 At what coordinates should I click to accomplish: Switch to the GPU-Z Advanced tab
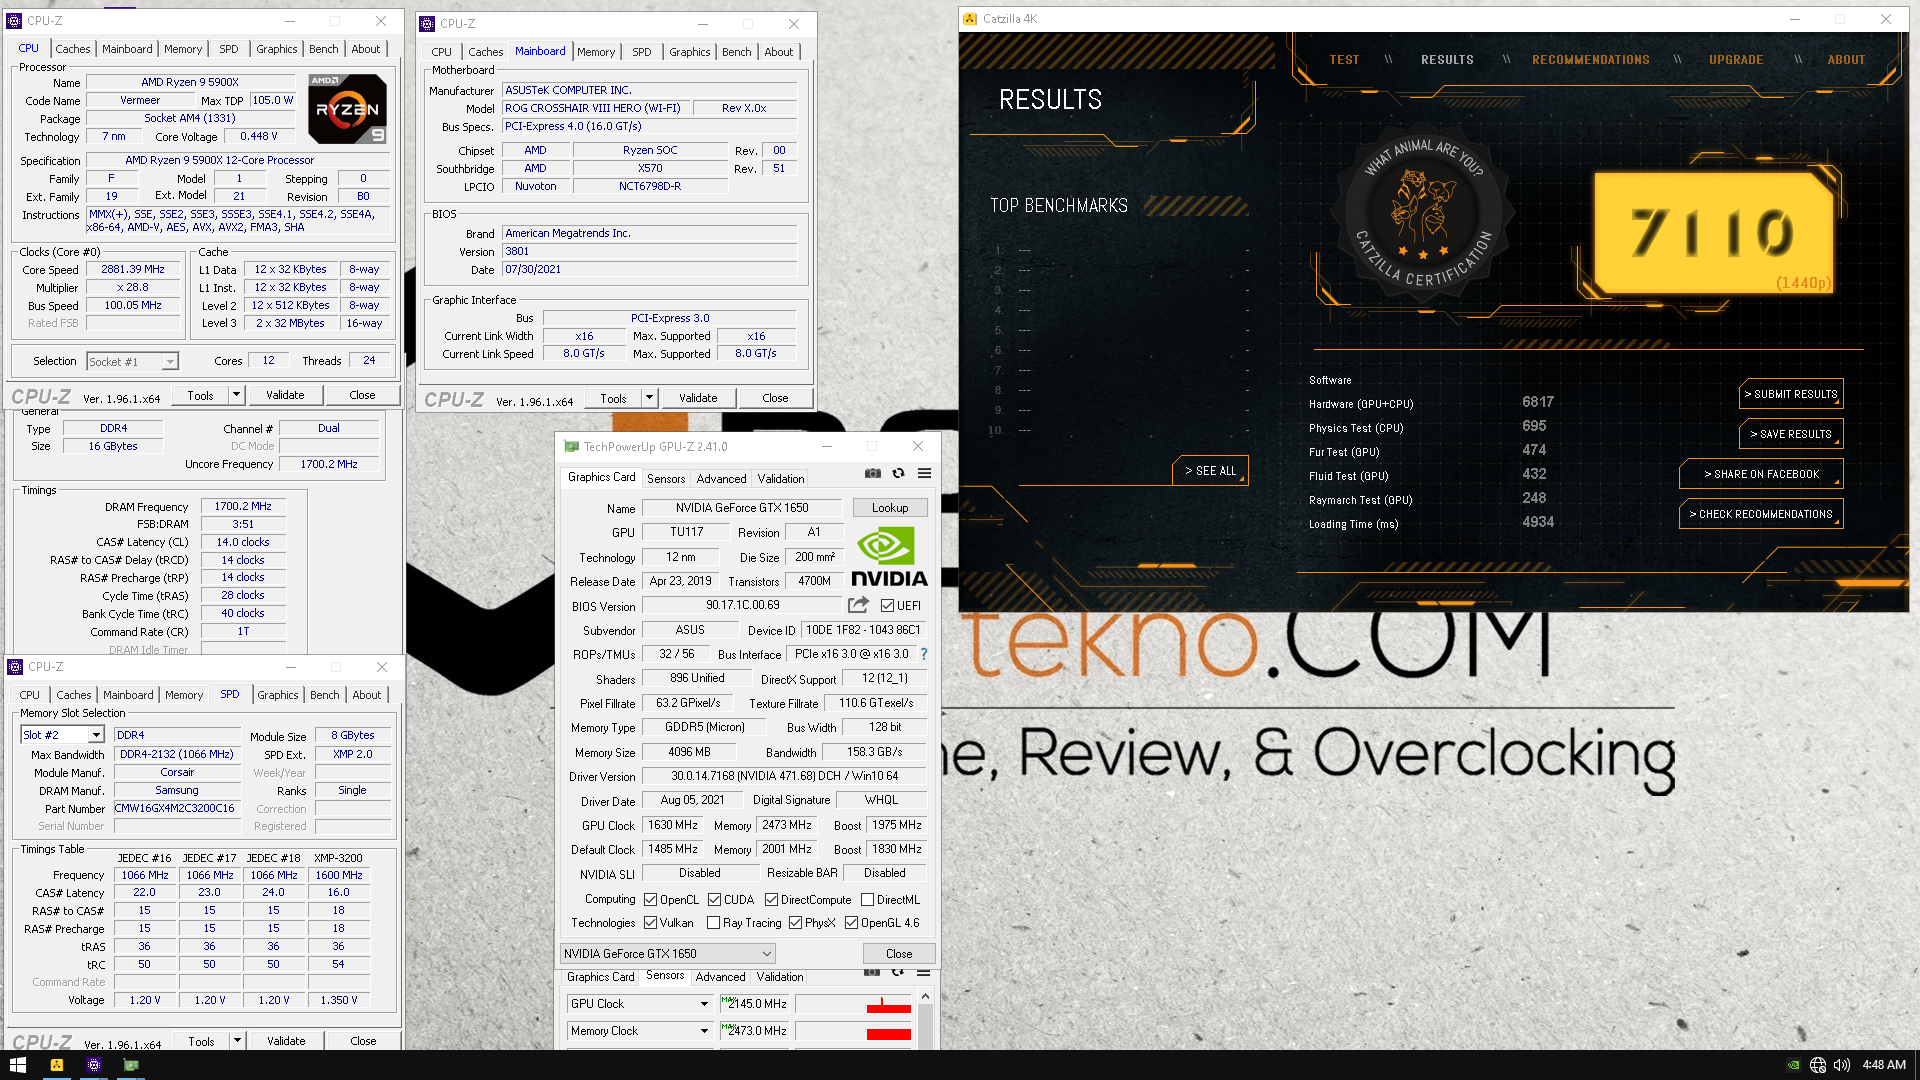coord(721,479)
